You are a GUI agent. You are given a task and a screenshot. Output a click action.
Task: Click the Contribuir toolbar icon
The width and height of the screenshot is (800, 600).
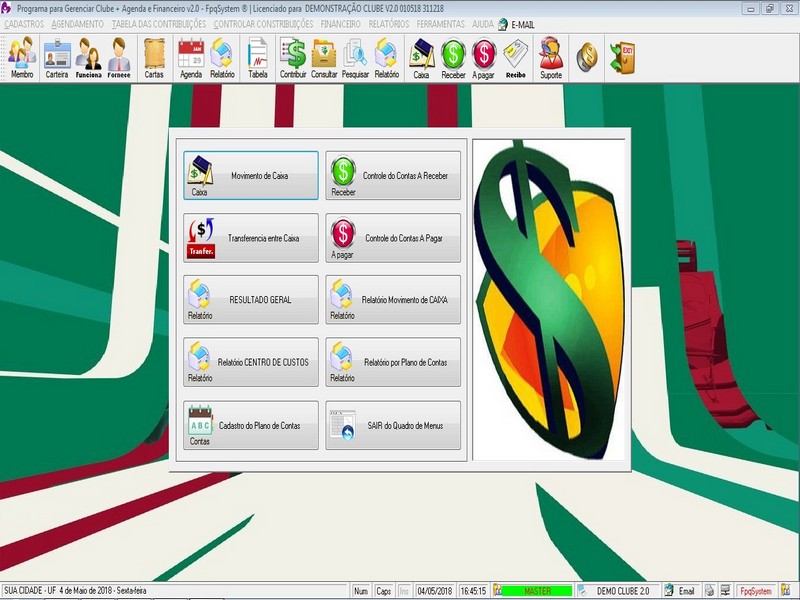coord(293,58)
